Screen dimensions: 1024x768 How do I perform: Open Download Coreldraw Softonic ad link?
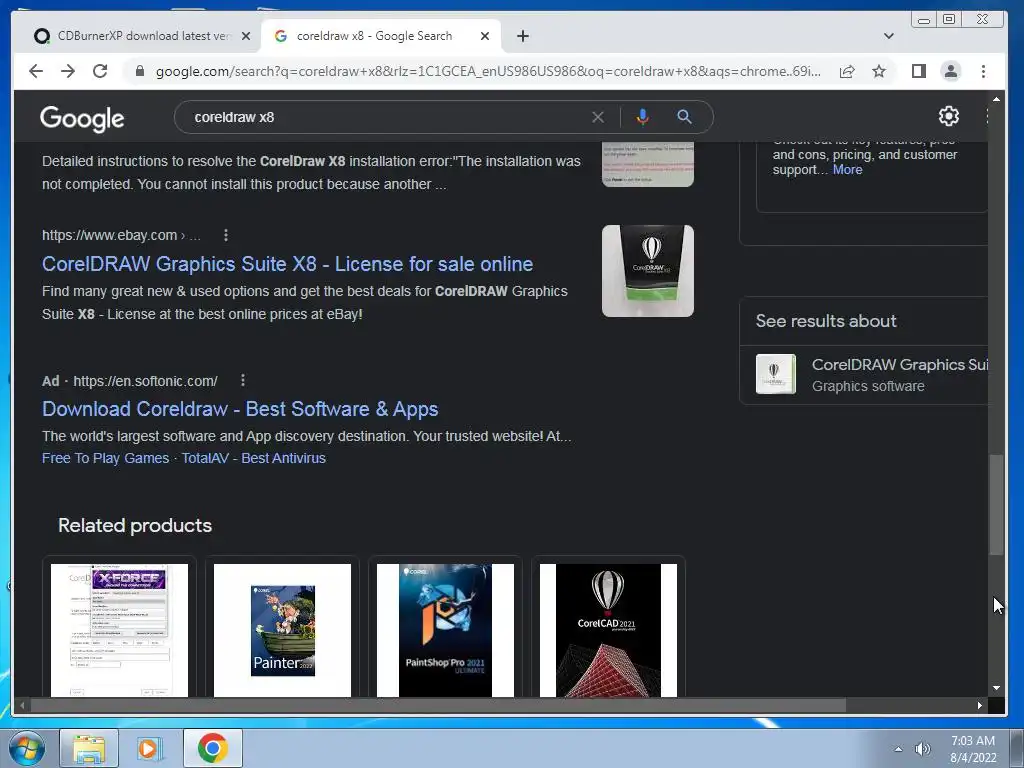(x=240, y=409)
